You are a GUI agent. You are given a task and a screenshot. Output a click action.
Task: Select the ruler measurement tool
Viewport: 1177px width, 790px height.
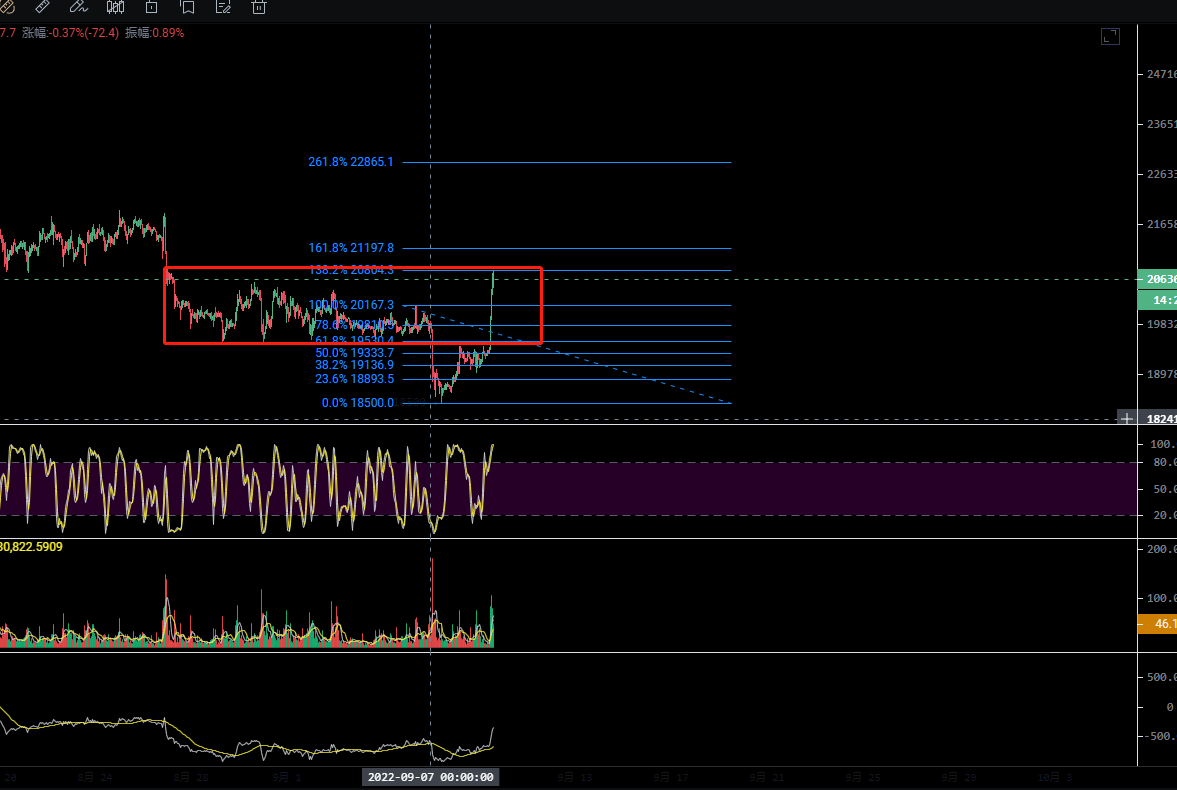(x=41, y=7)
